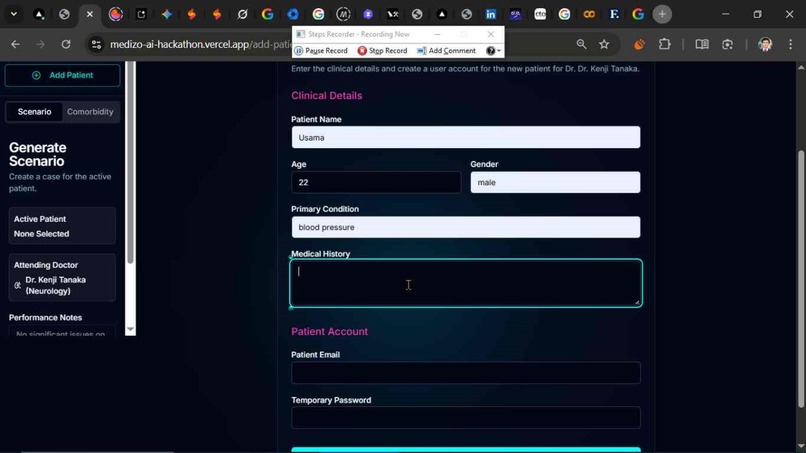Switch to the tab with E. icon

tap(614, 14)
